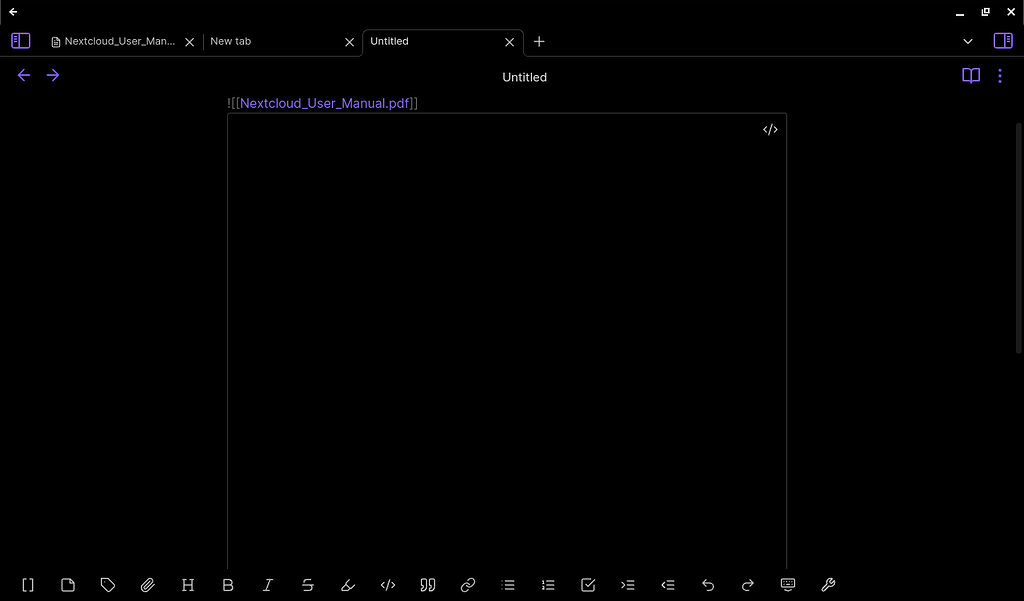Open the three-dot note options menu
Image resolution: width=1024 pixels, height=601 pixels.
999,75
